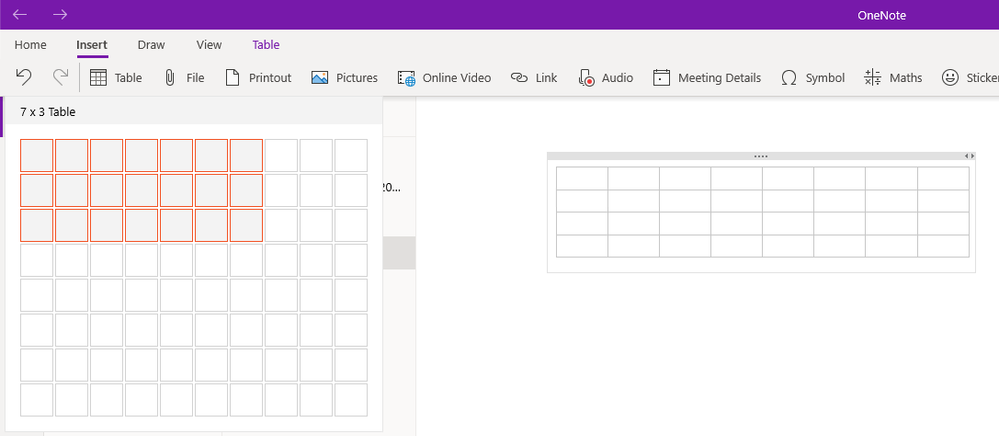Open the Home ribbon tab
Screen dimensions: 999x436
point(30,45)
